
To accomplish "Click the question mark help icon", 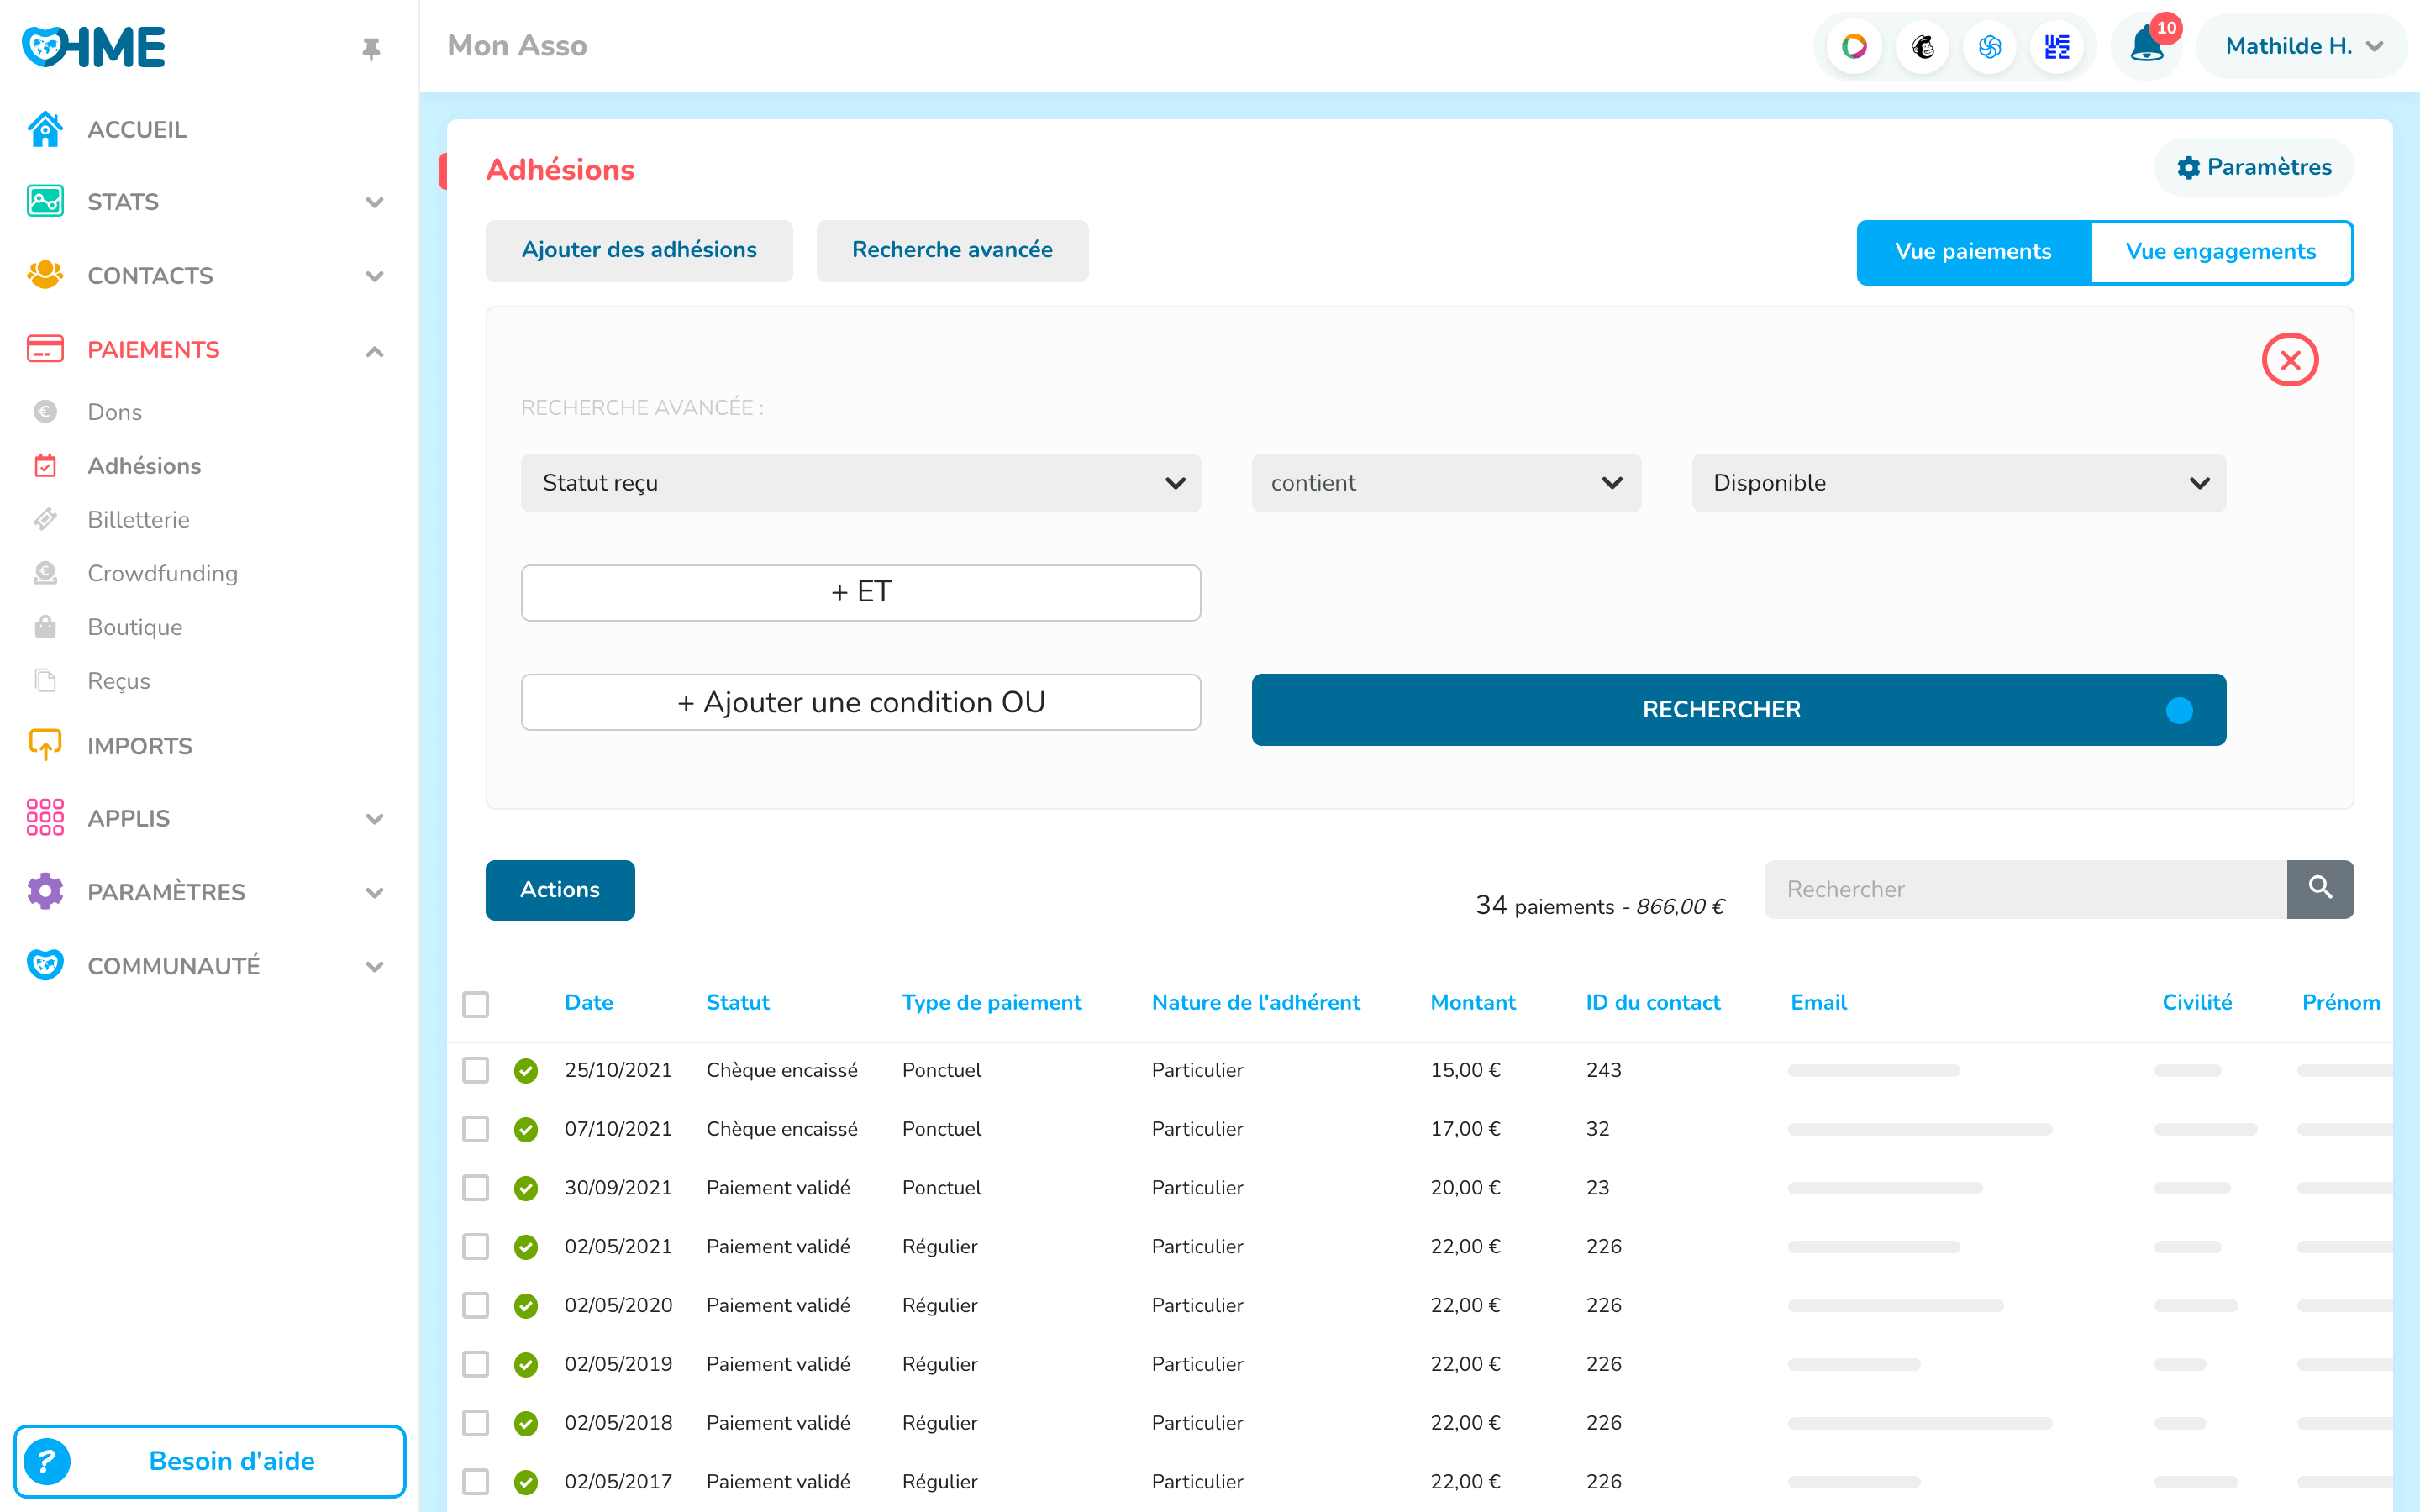I will coord(48,1461).
